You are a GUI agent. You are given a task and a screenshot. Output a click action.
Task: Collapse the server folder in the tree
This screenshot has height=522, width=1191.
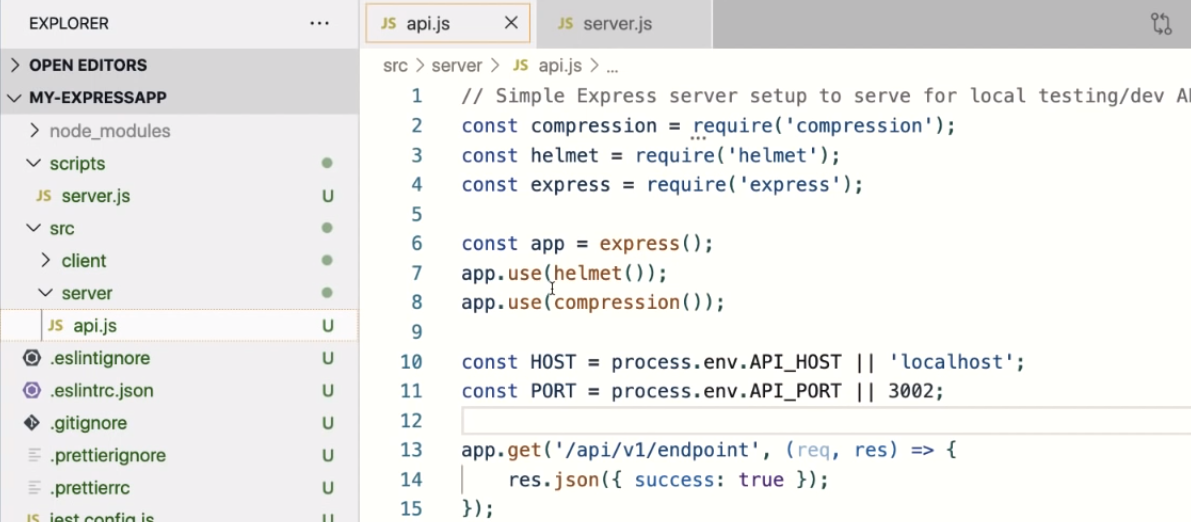pos(86,293)
